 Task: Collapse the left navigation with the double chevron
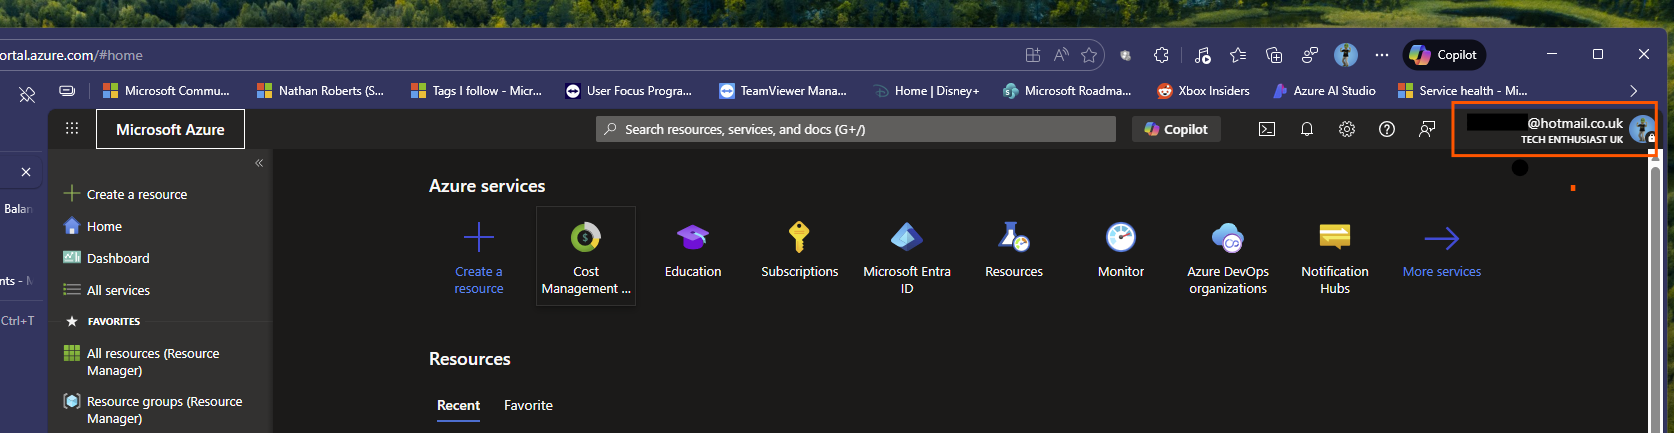coord(259,162)
